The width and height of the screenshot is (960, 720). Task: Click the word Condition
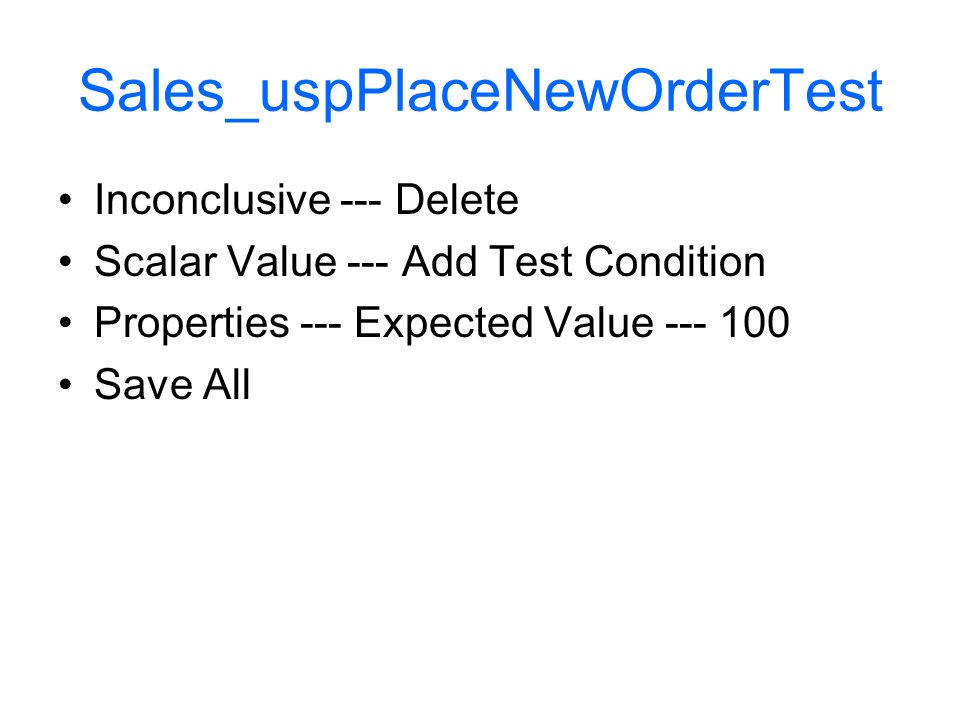click(x=675, y=261)
